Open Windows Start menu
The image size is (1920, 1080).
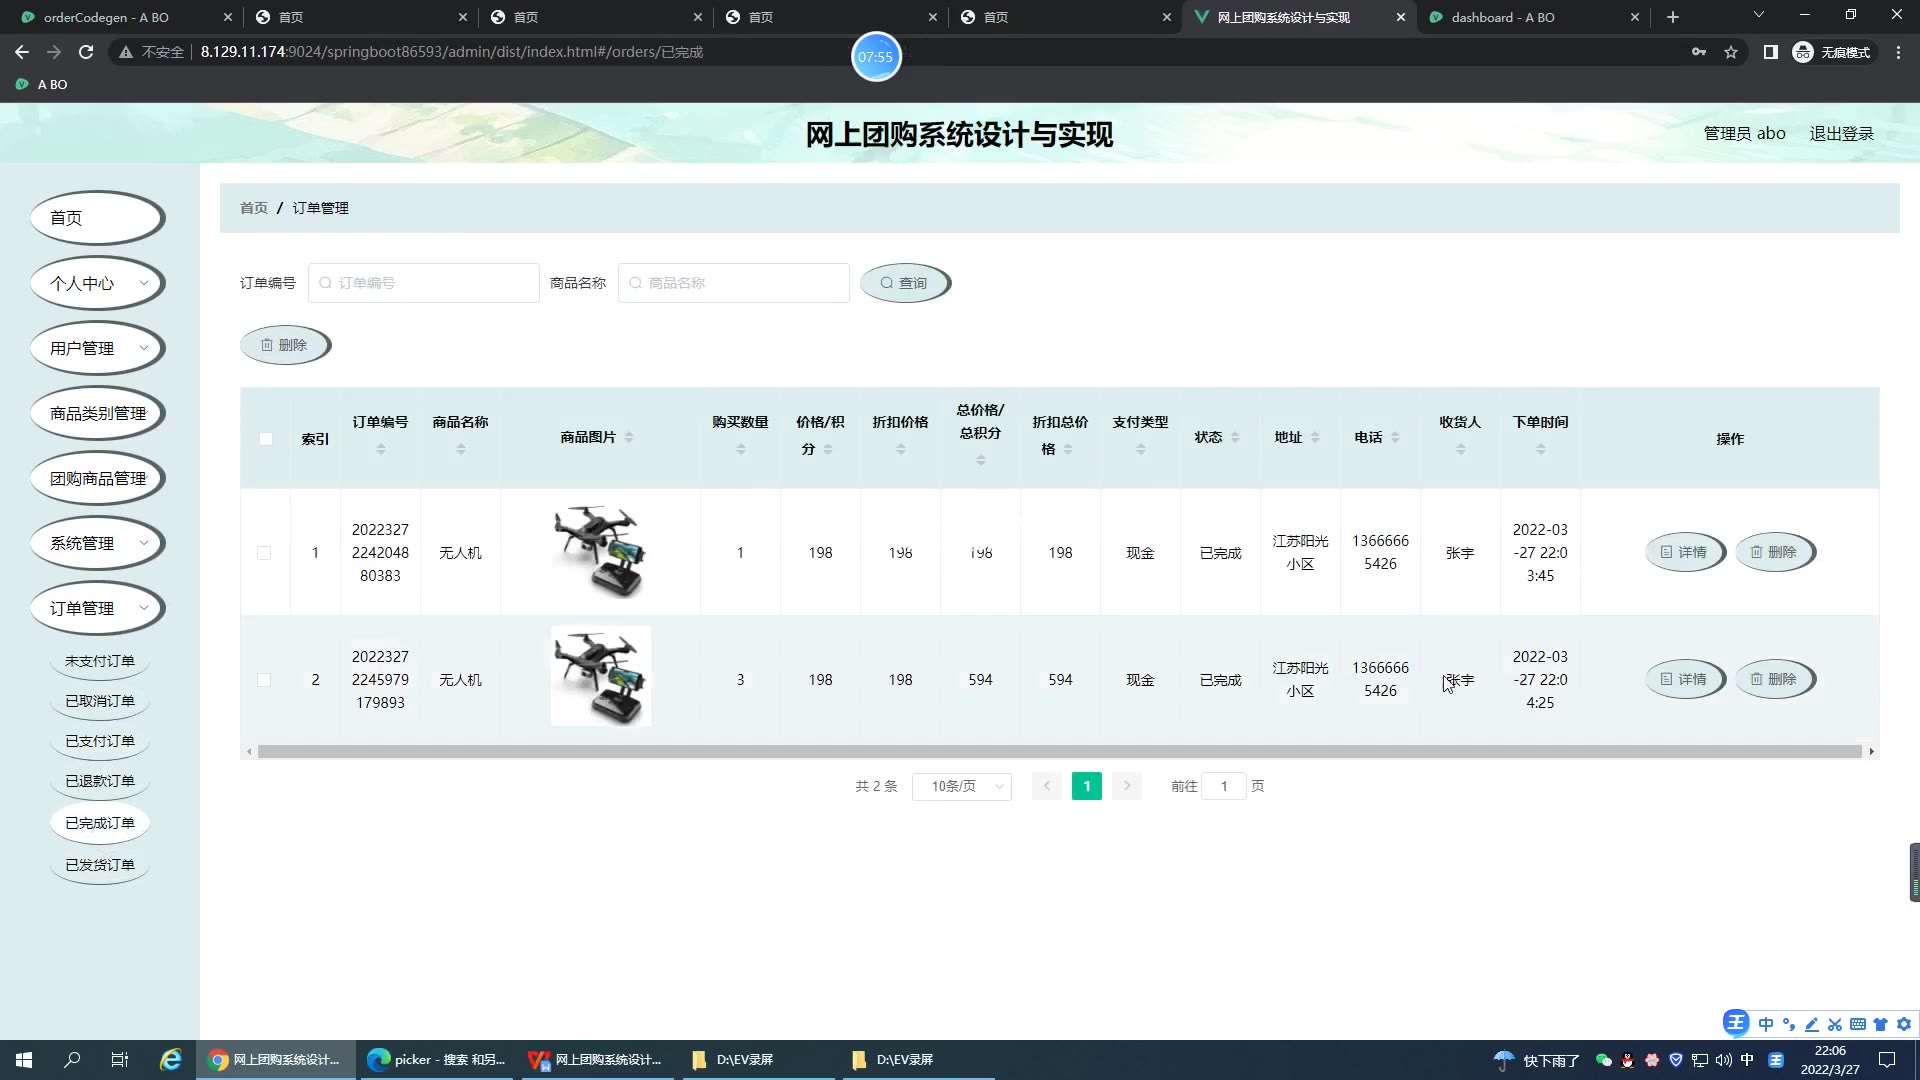[24, 1059]
